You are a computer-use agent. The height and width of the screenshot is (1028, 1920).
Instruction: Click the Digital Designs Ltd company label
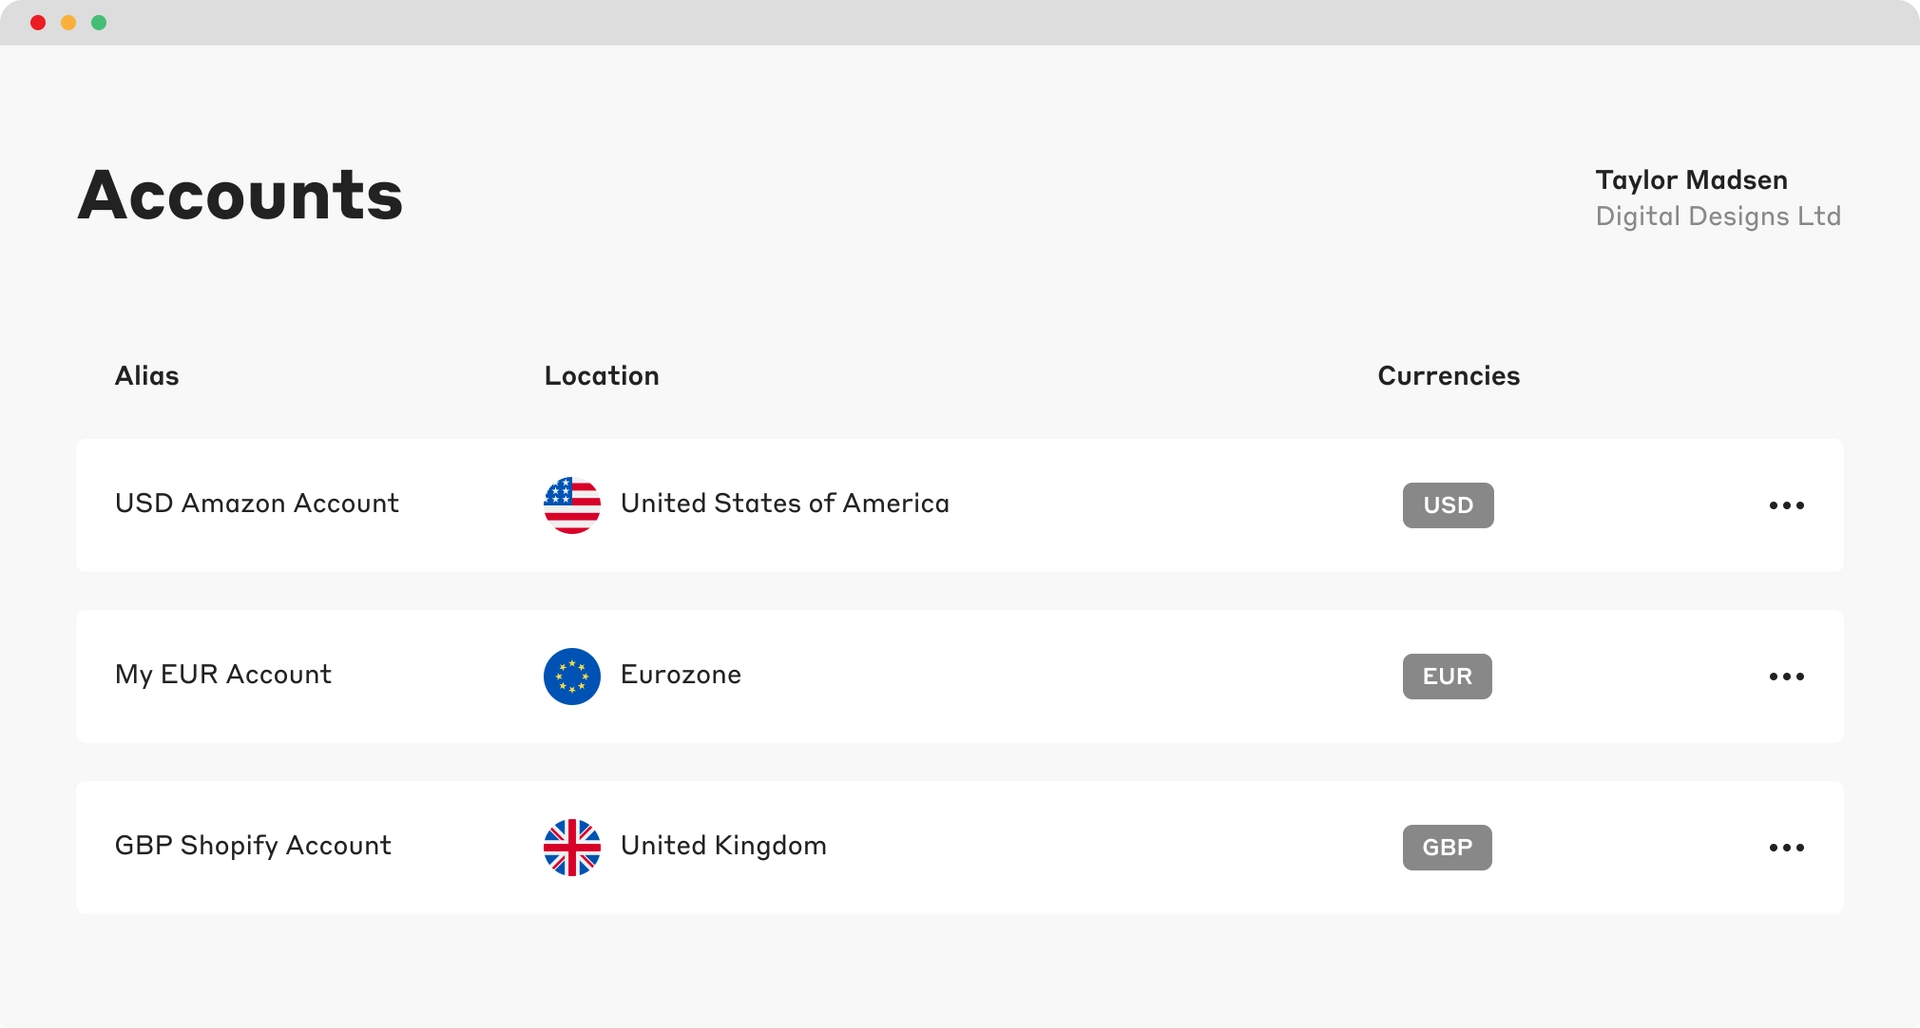[x=1718, y=216]
